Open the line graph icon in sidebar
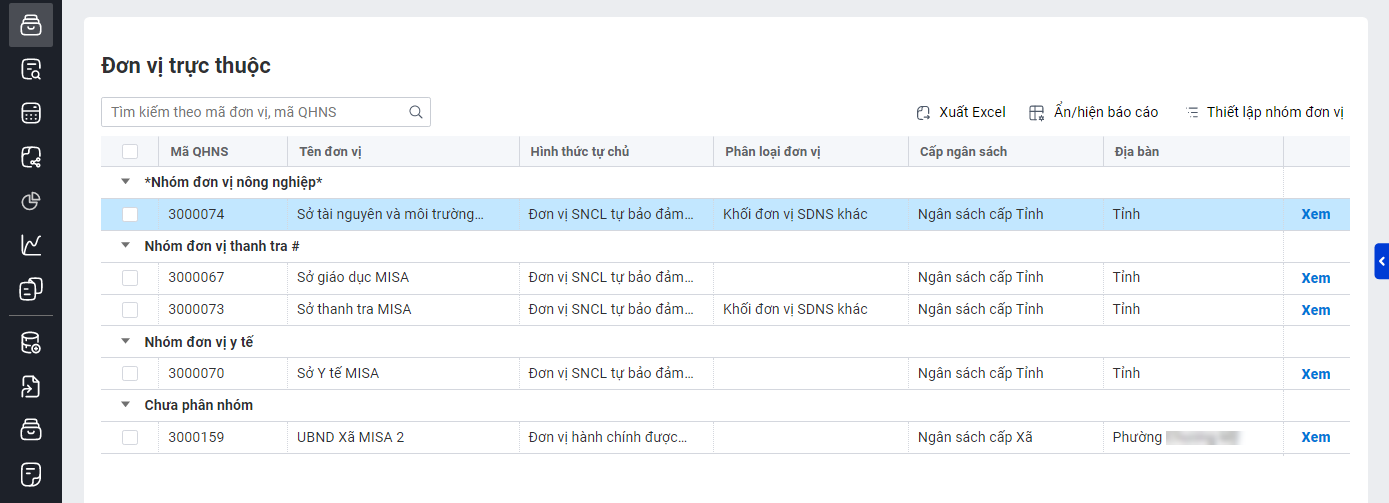Image resolution: width=1389 pixels, height=503 pixels. (31, 245)
